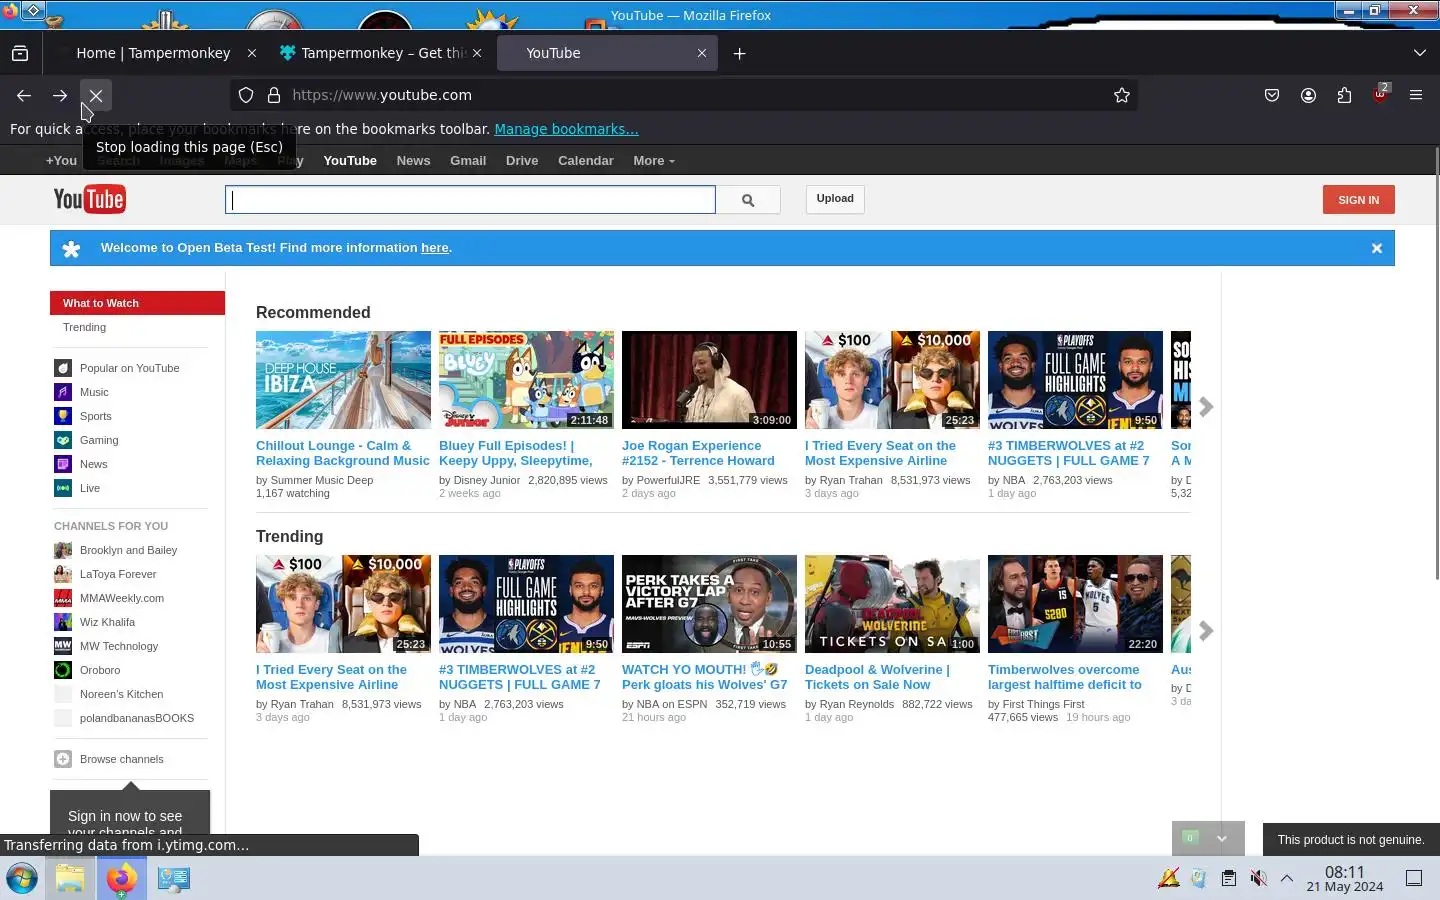Click the search magnifier button
Image resolution: width=1440 pixels, height=900 pixels.
tap(748, 200)
